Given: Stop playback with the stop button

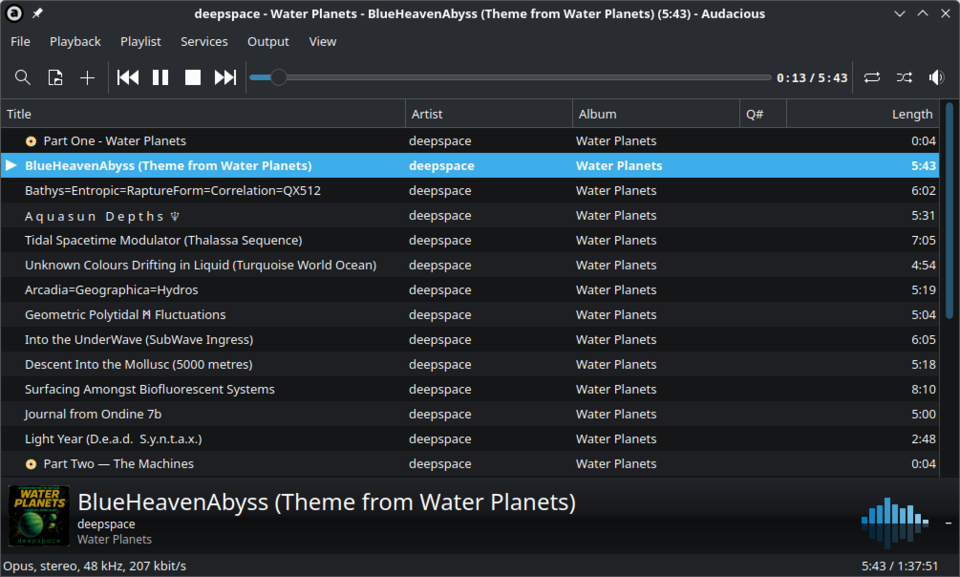Looking at the screenshot, I should [x=193, y=77].
